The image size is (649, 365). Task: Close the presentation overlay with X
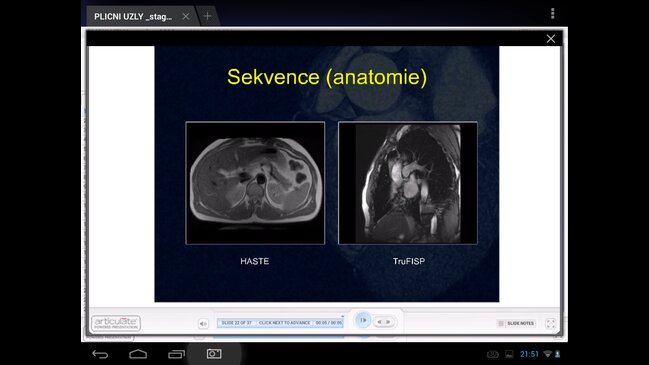[550, 39]
